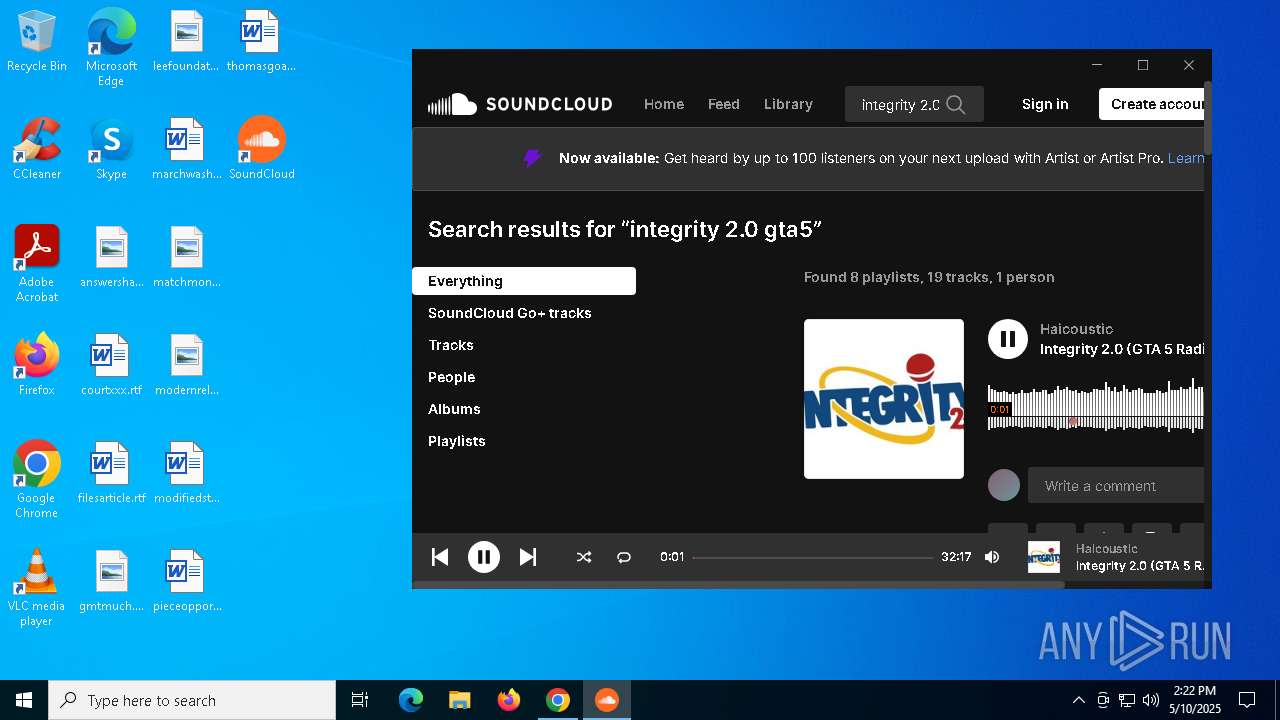Select the Everything filter
This screenshot has height=720, width=1280.
[524, 281]
